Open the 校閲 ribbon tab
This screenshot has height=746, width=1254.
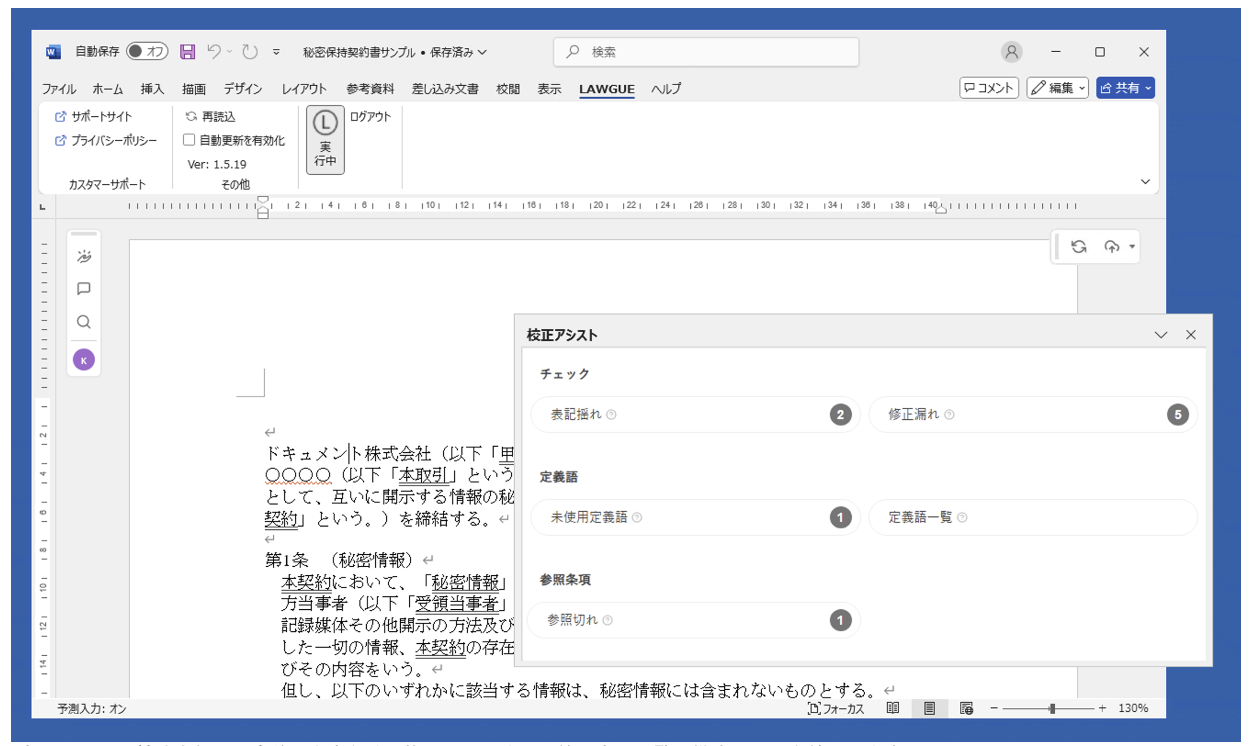[x=508, y=89]
